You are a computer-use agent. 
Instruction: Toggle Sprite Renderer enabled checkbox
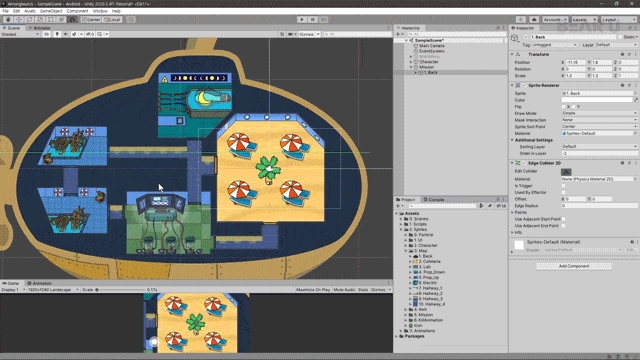coord(524,85)
